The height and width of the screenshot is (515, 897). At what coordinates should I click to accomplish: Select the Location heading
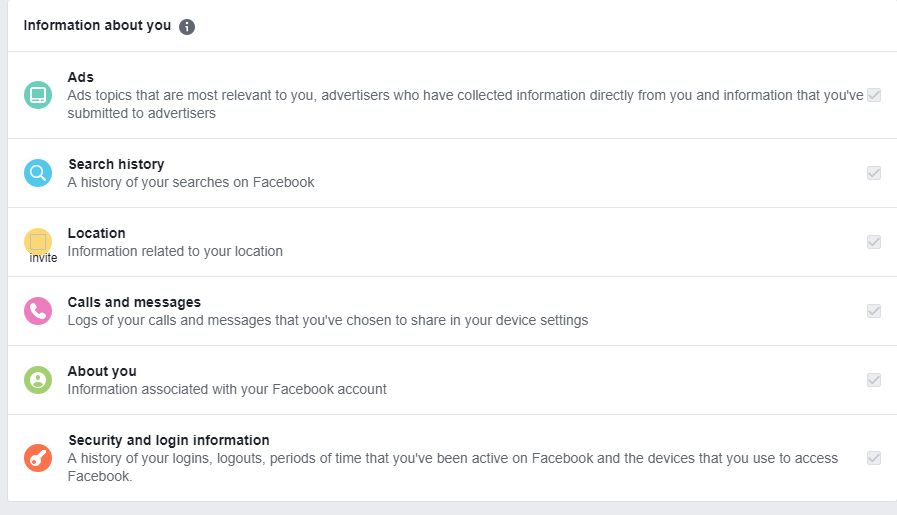click(x=97, y=233)
